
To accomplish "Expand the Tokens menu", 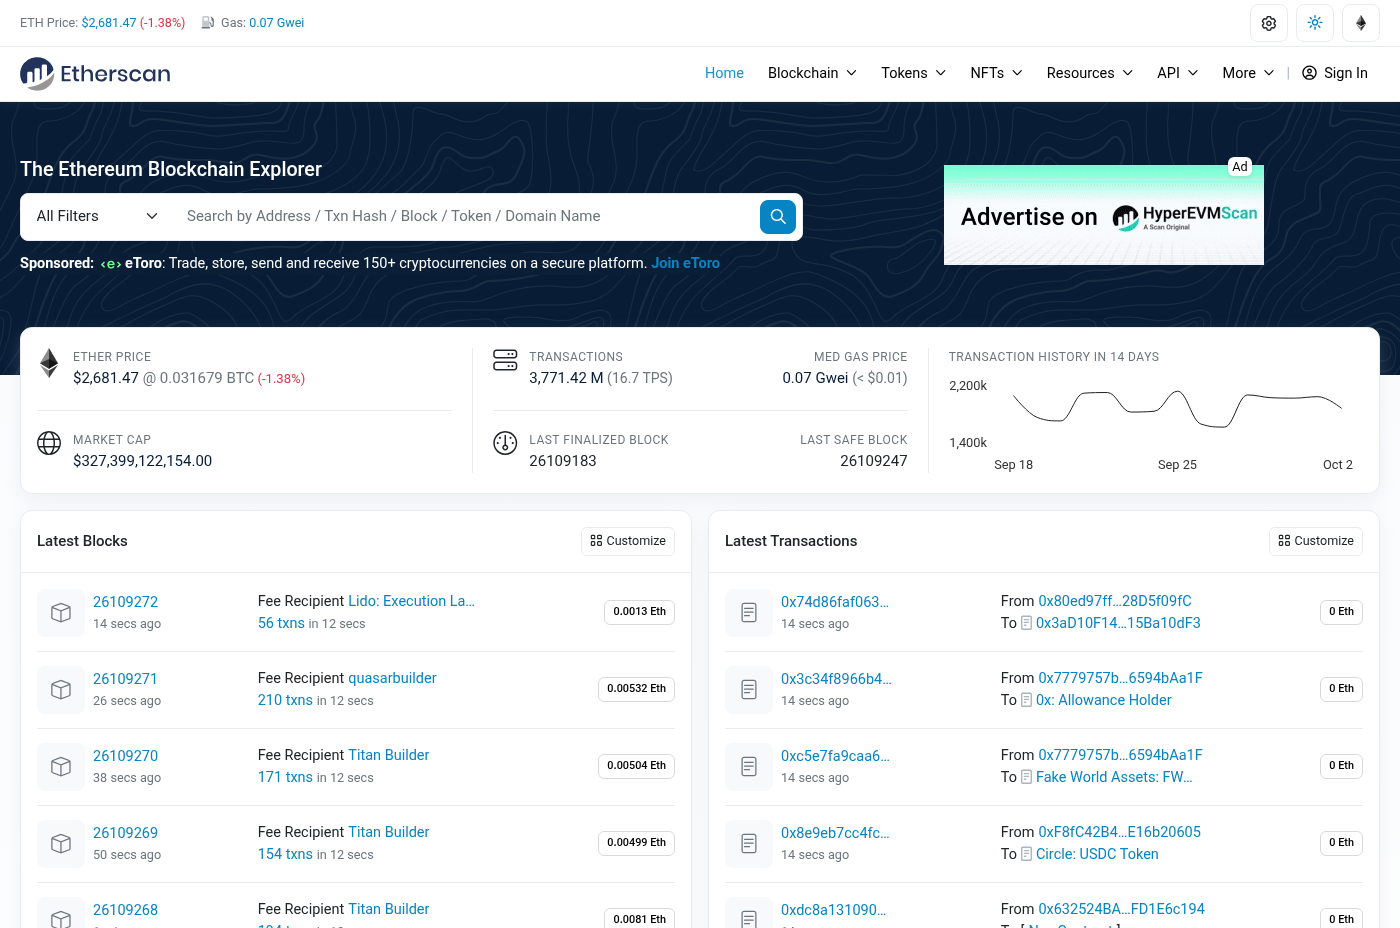I will point(913,73).
